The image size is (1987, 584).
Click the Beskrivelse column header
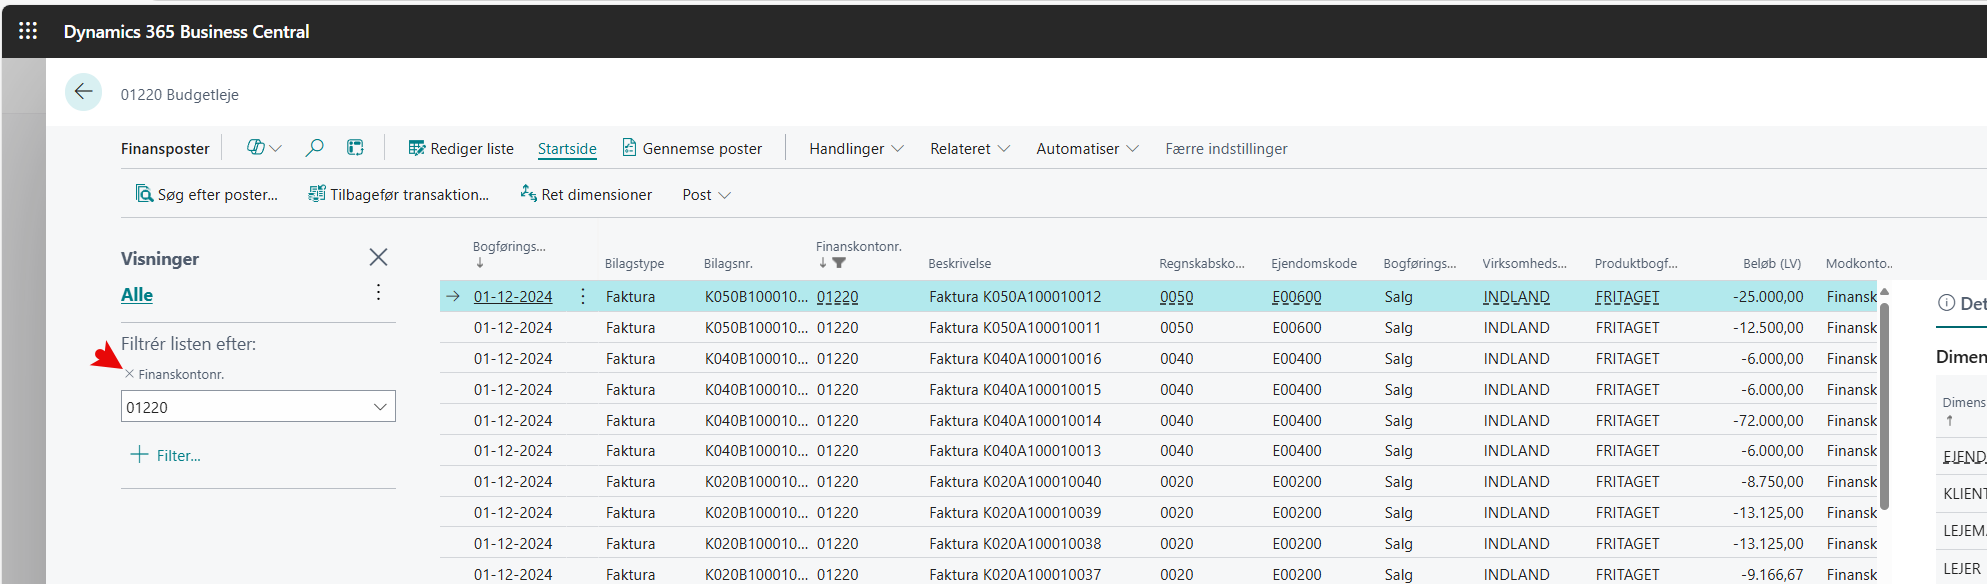point(960,263)
